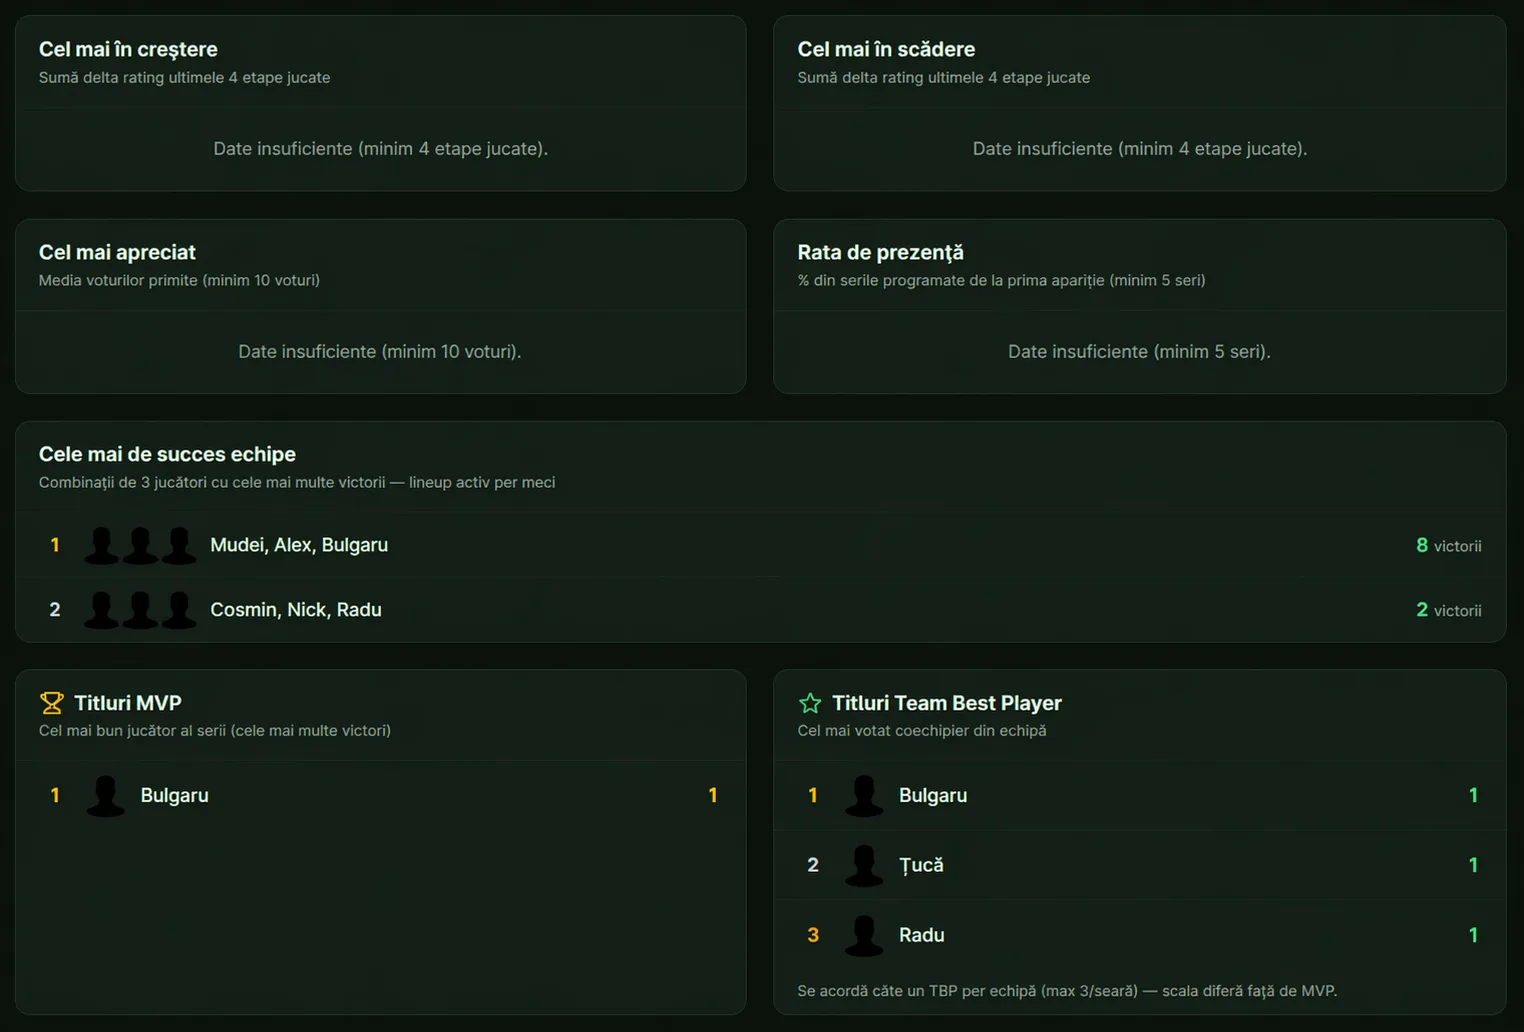Click the avatars of team Cosmin, Nick, Radu

tap(140, 610)
